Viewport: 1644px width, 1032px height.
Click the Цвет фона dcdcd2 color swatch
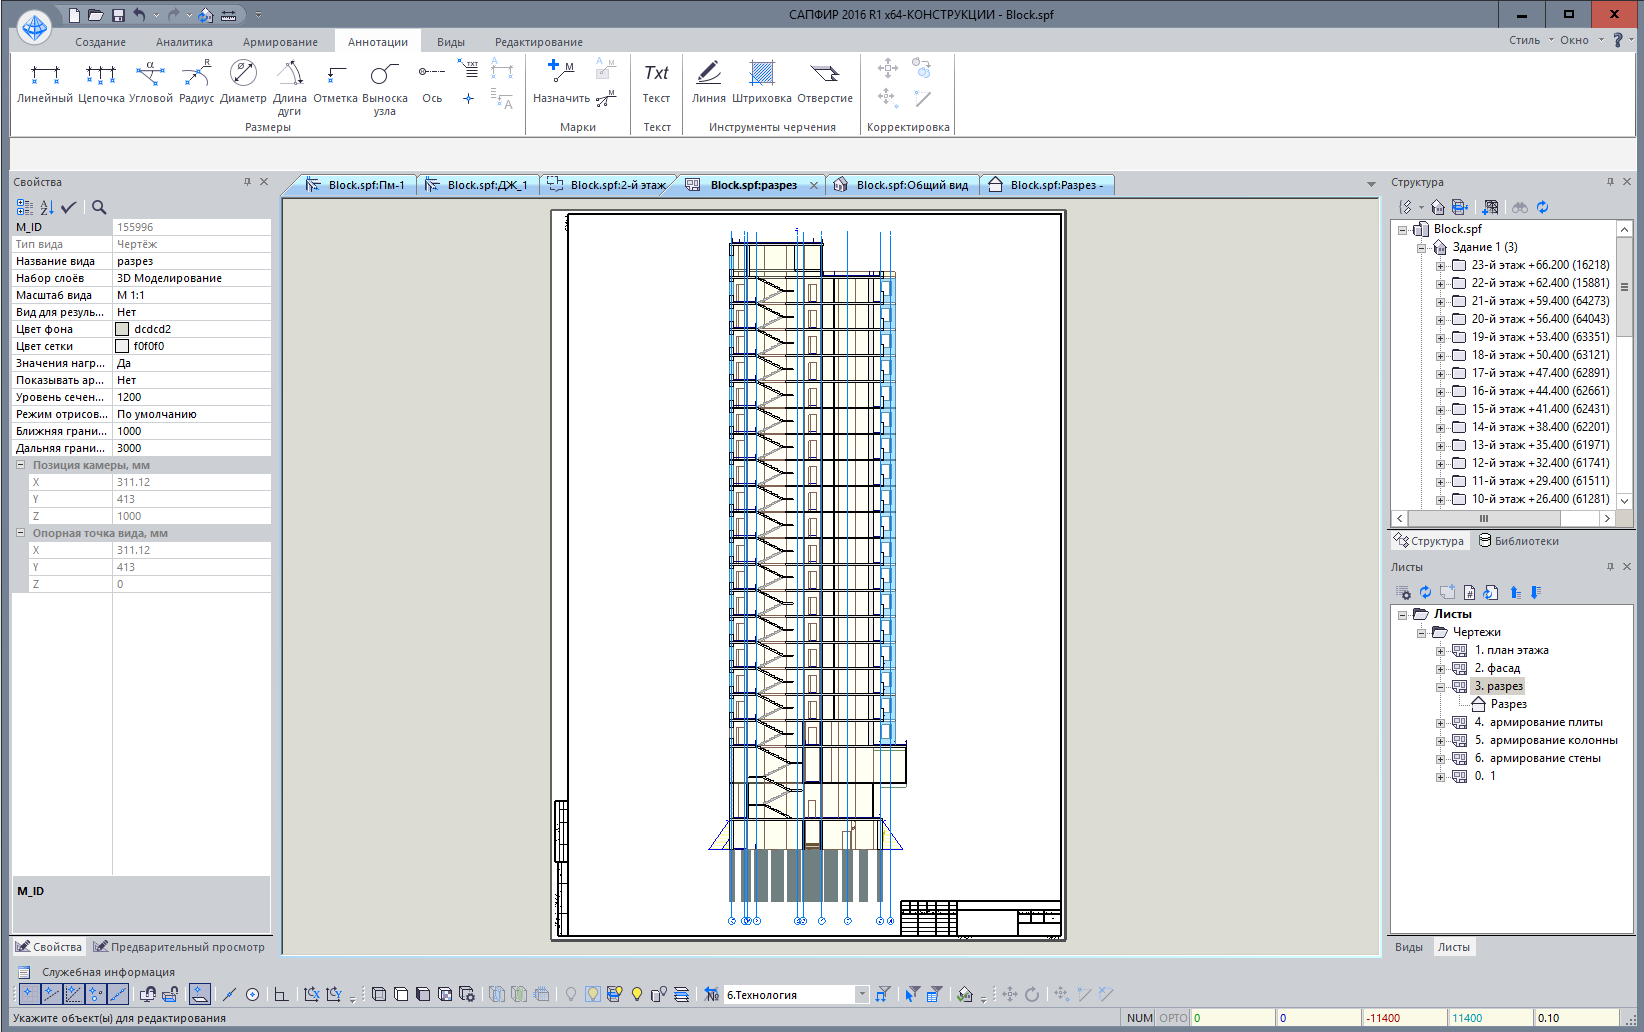point(122,329)
